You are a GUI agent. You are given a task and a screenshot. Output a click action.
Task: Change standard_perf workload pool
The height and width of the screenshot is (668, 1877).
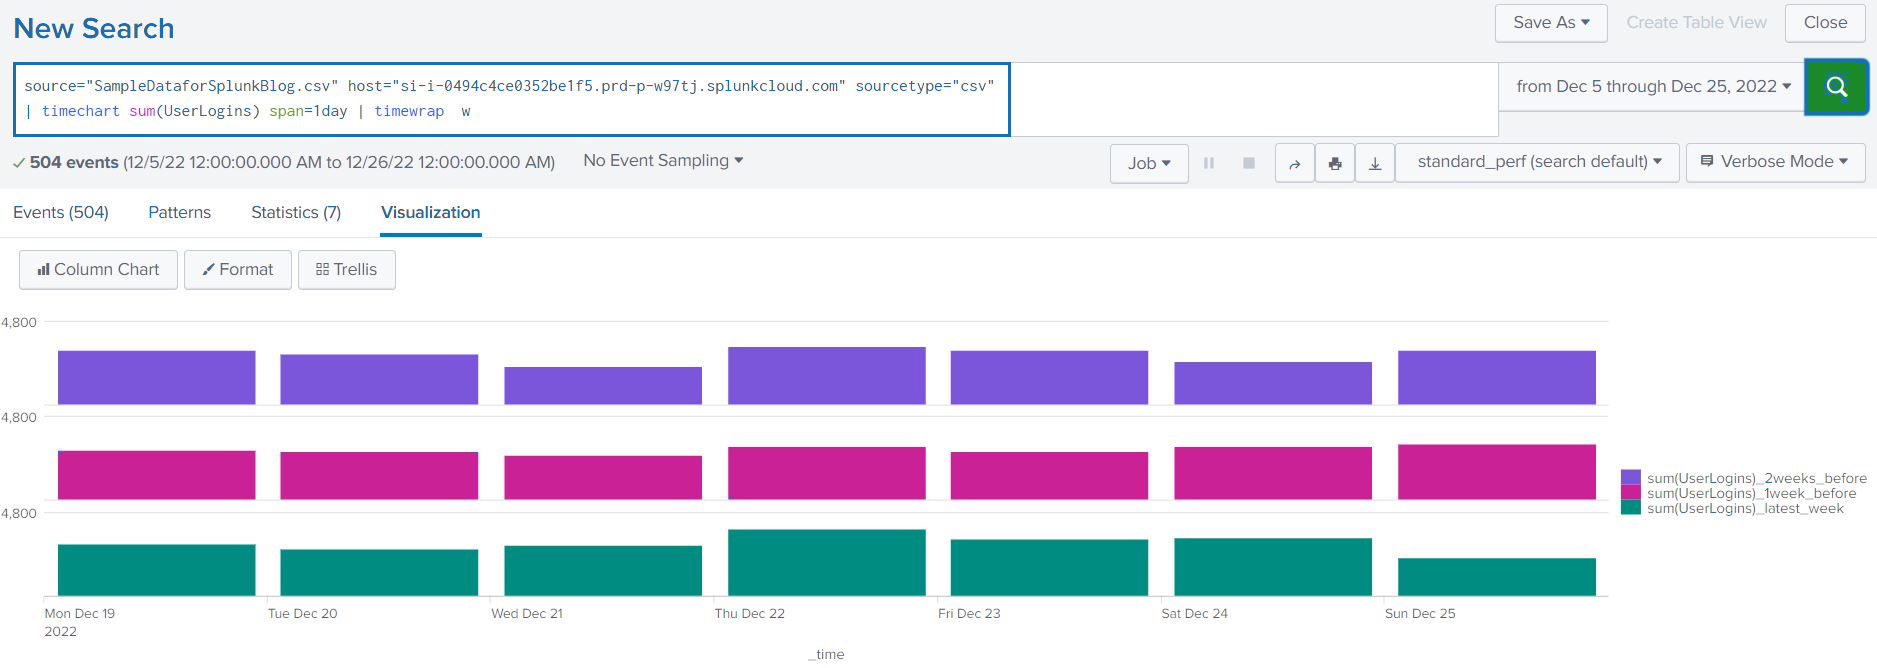tap(1538, 162)
